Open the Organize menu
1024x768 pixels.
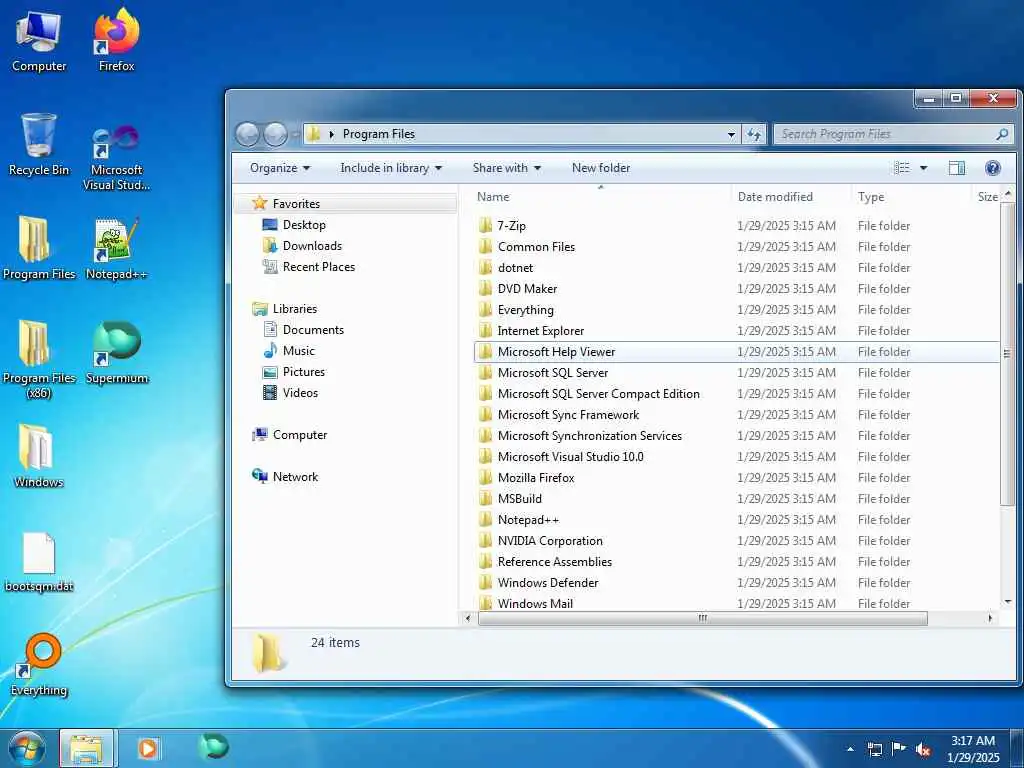(280, 168)
